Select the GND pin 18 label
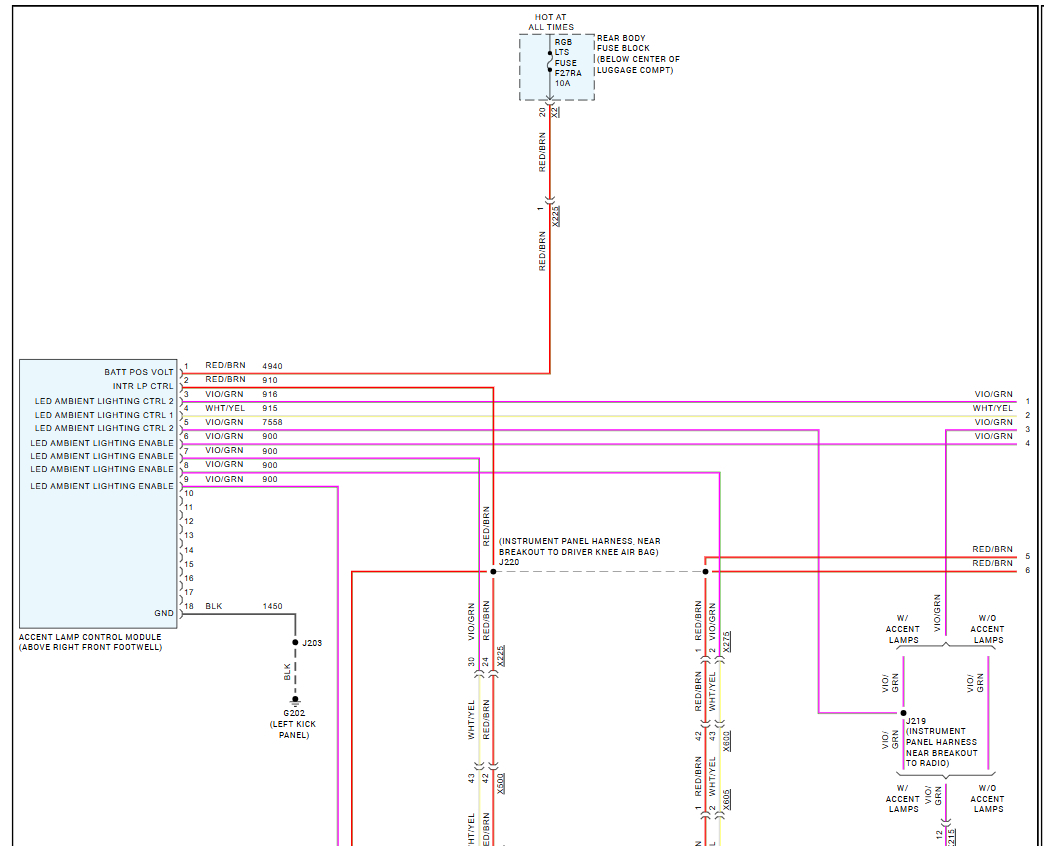The image size is (1044, 846). point(163,613)
